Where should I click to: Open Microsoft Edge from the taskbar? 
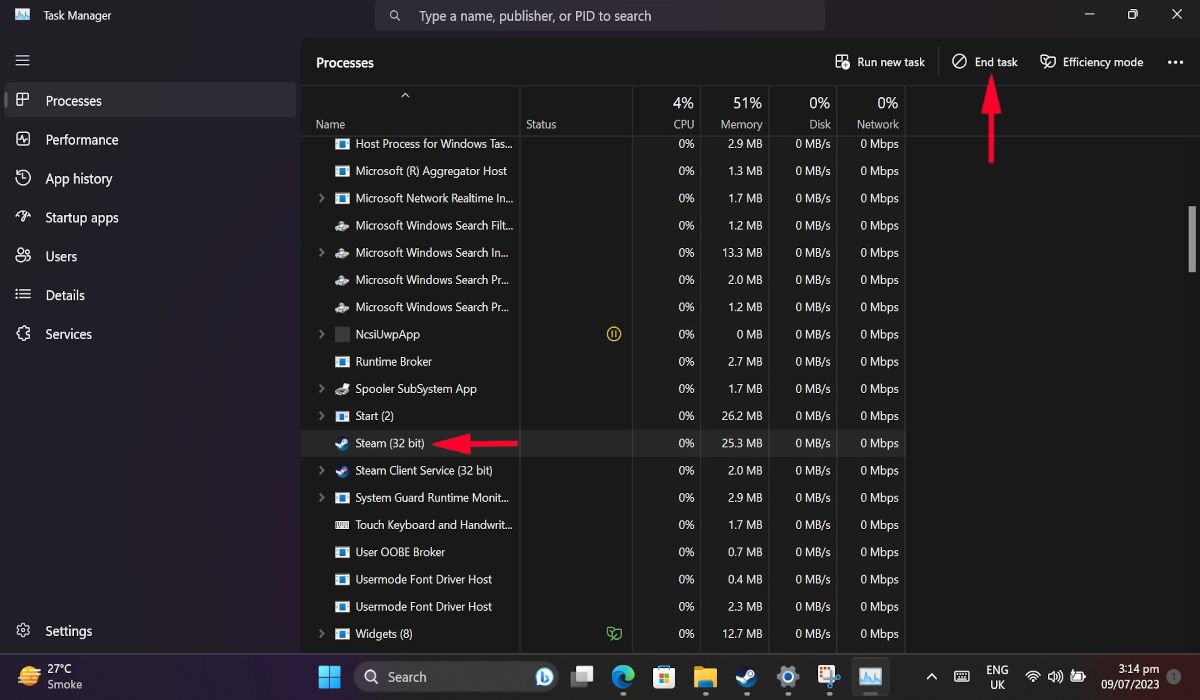click(623, 677)
